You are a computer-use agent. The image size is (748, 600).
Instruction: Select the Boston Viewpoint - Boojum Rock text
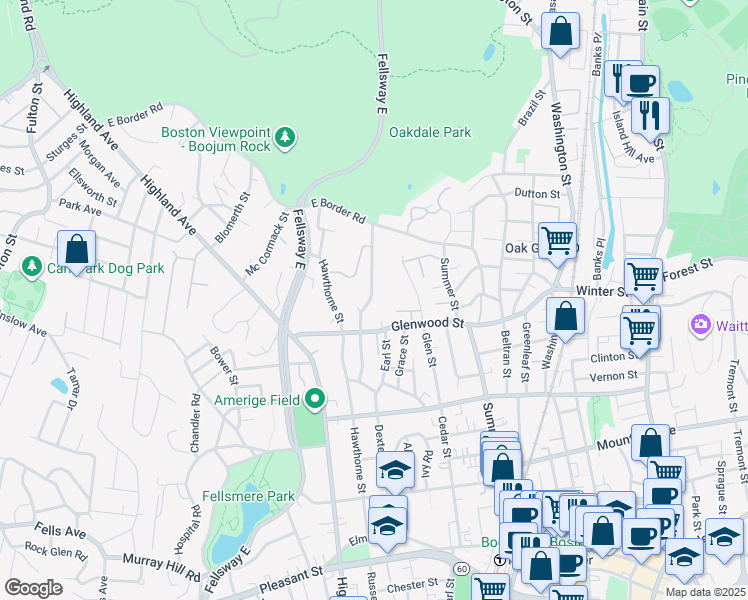(216, 139)
